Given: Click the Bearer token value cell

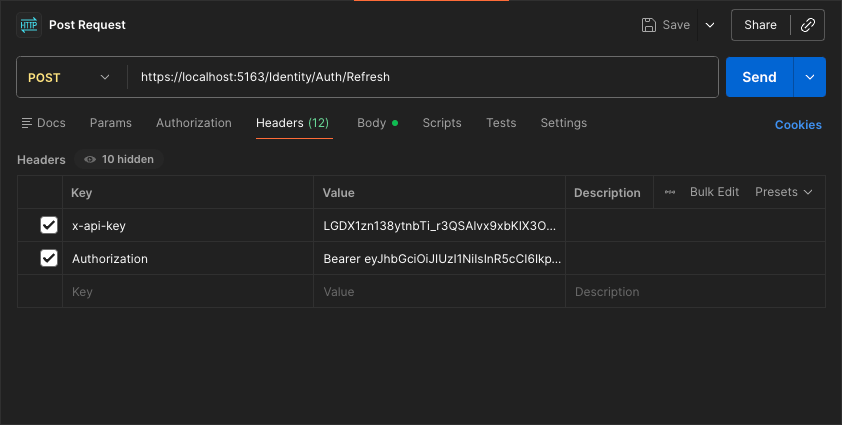Looking at the screenshot, I should pyautogui.click(x=439, y=258).
